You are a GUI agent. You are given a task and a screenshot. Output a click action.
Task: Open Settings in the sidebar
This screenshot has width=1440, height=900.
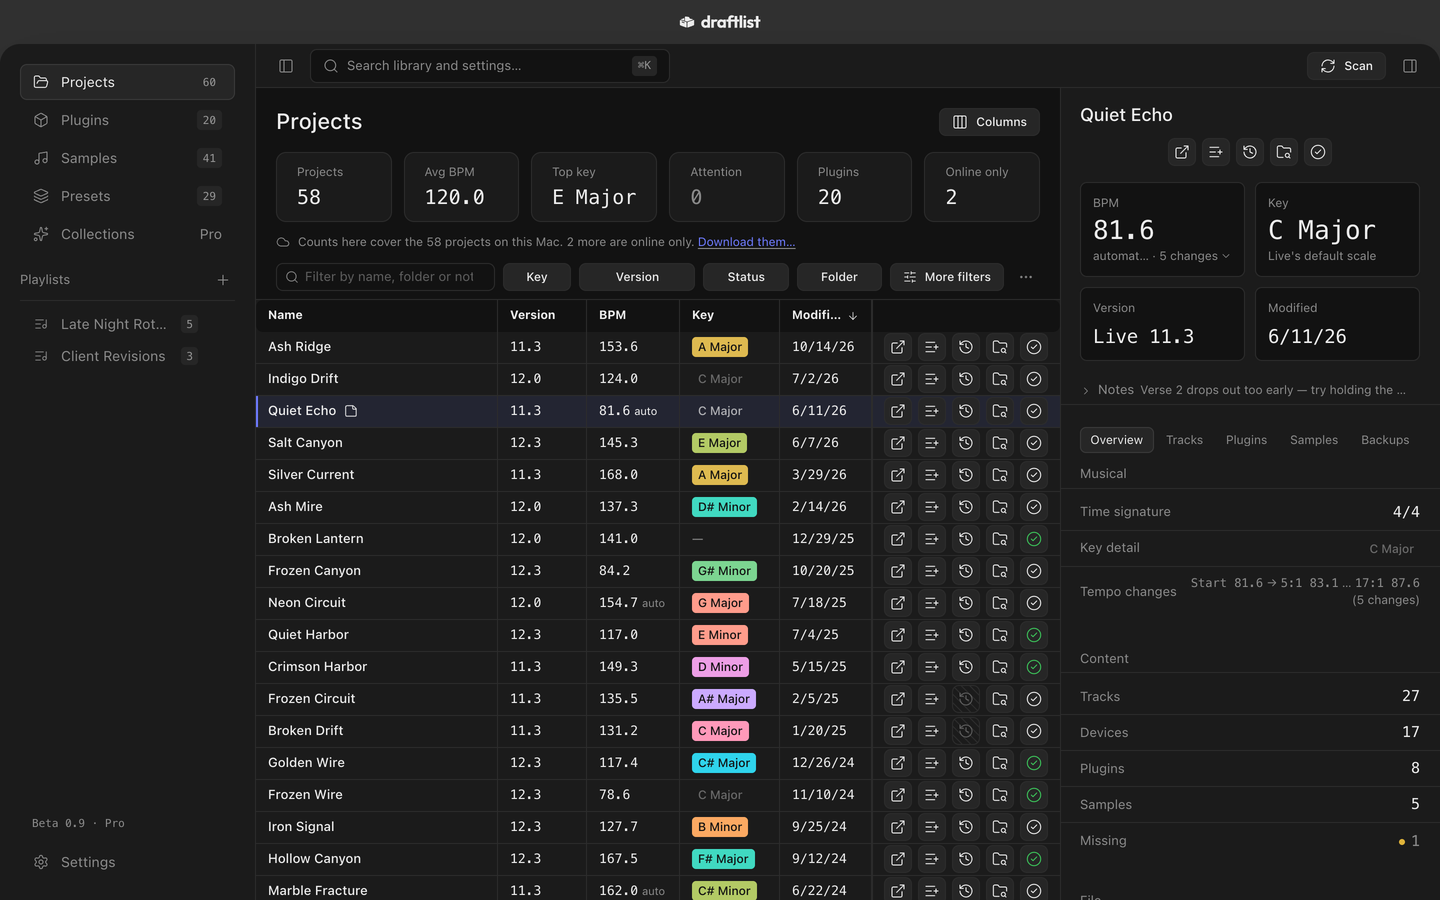tap(127, 862)
